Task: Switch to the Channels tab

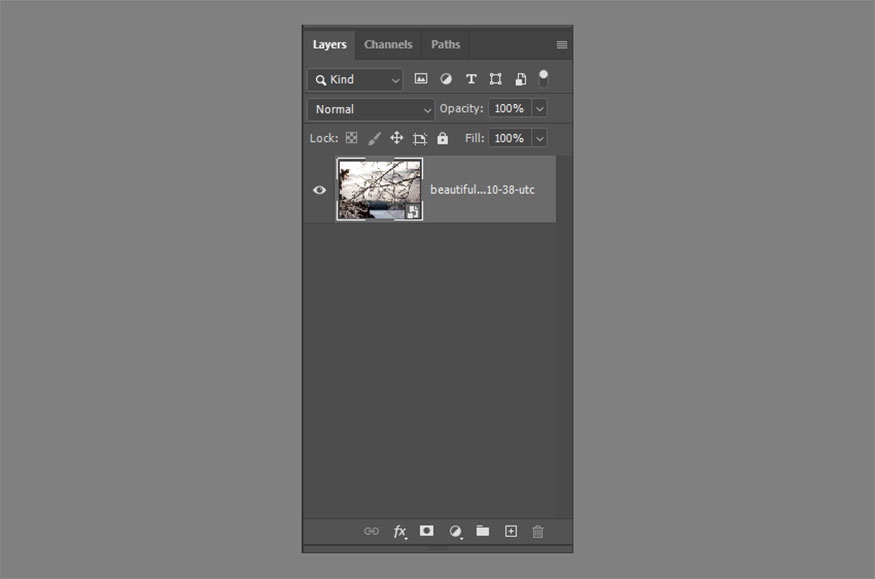Action: tap(388, 44)
